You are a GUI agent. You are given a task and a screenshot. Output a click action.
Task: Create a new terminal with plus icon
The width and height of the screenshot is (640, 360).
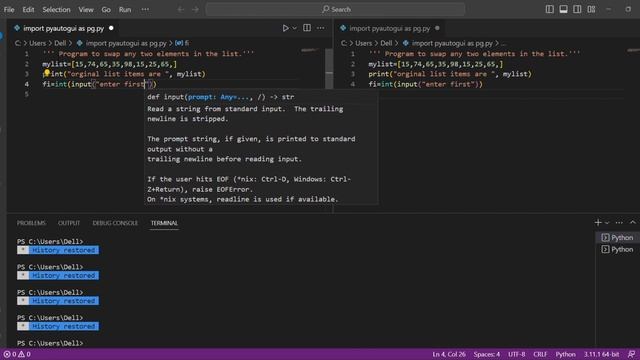598,222
